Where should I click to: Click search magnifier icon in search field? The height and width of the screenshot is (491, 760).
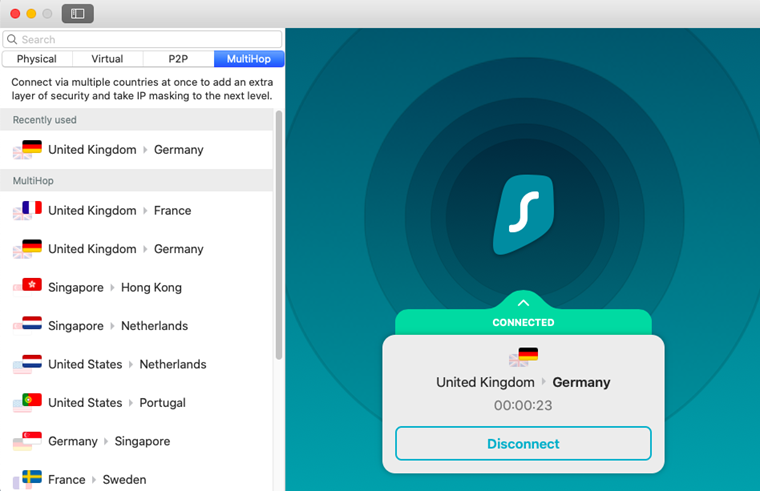point(13,40)
